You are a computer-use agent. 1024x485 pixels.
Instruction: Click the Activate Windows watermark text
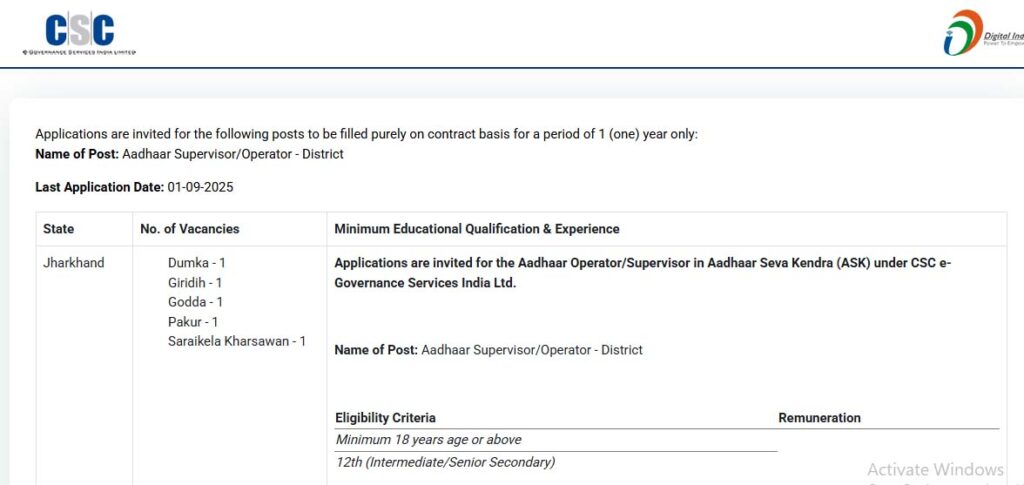click(x=935, y=469)
